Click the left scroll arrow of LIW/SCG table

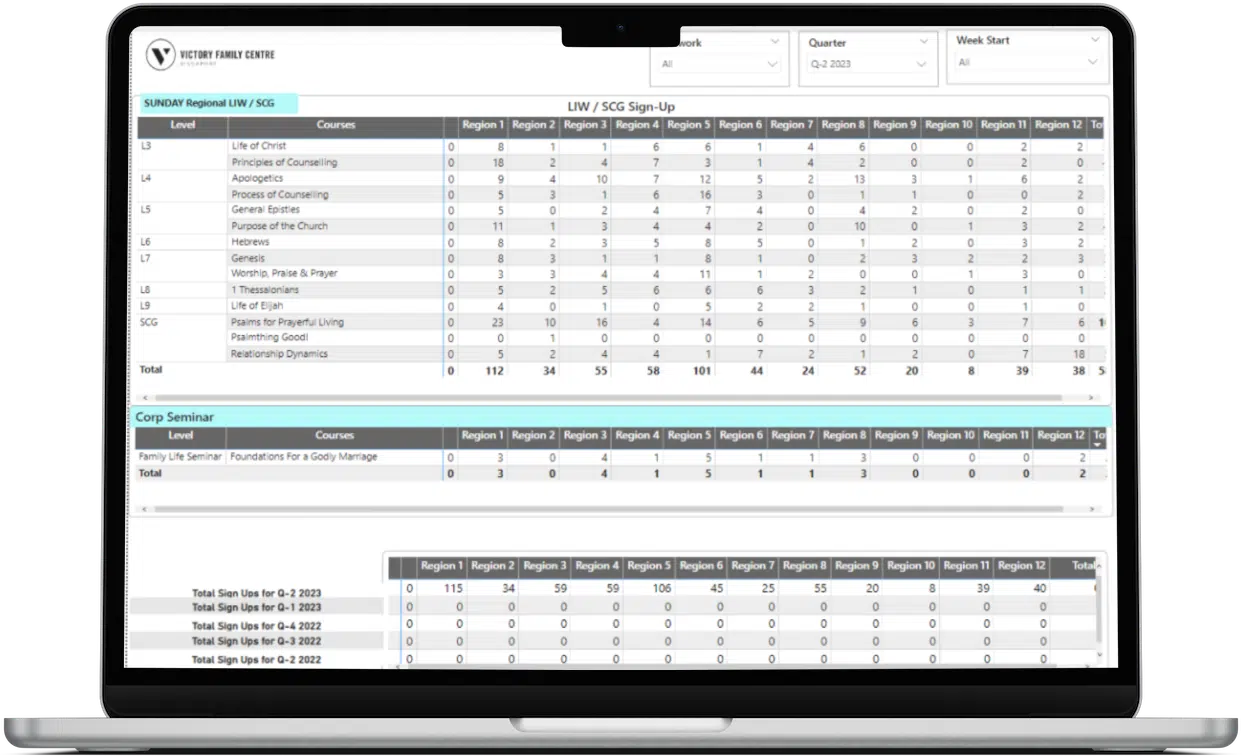coord(142,397)
